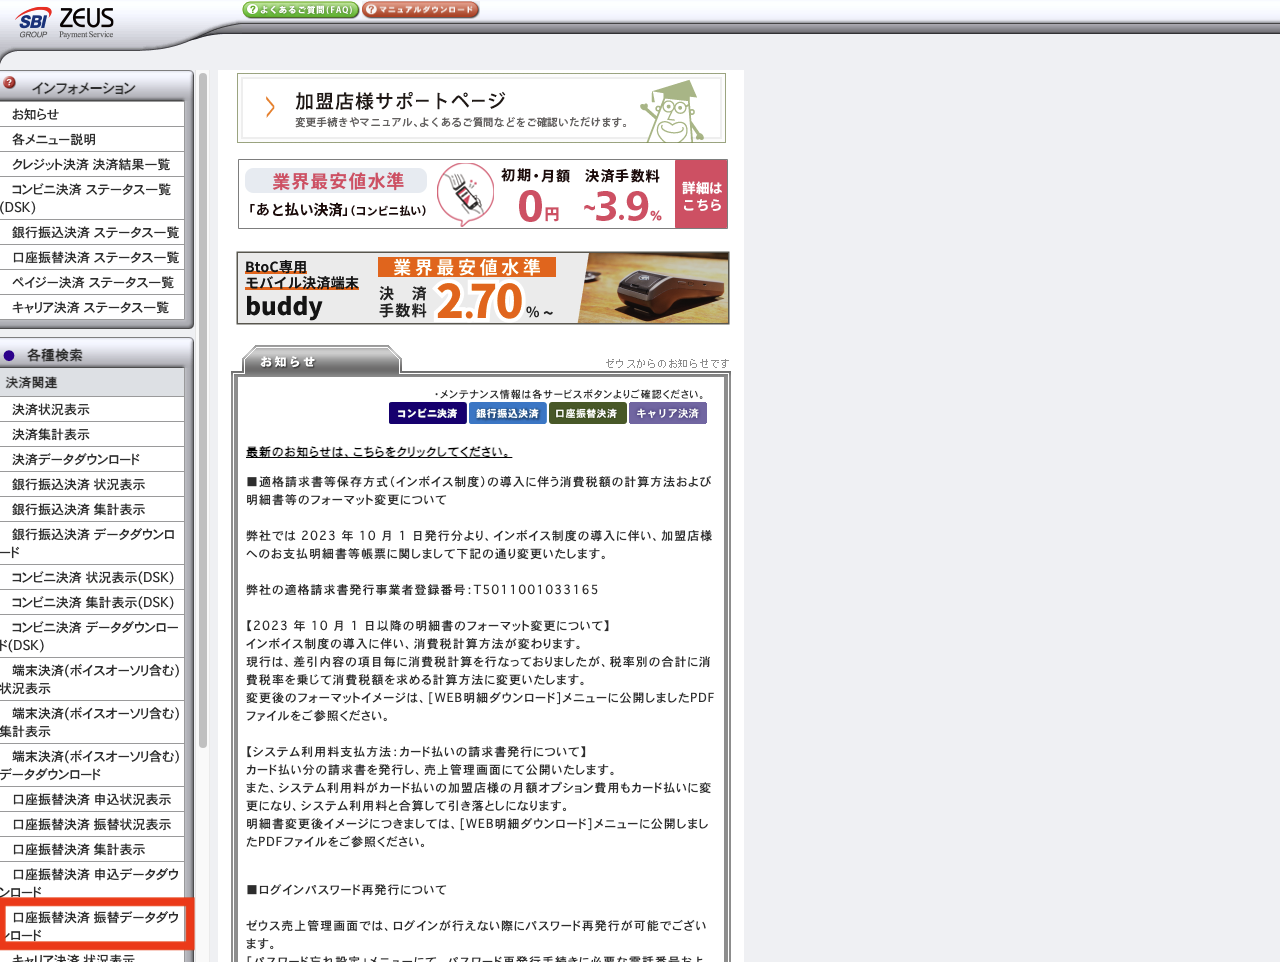The width and height of the screenshot is (1280, 962).
Task: Open 口座振替決済 振替データダウンロード
Action: (x=92, y=925)
